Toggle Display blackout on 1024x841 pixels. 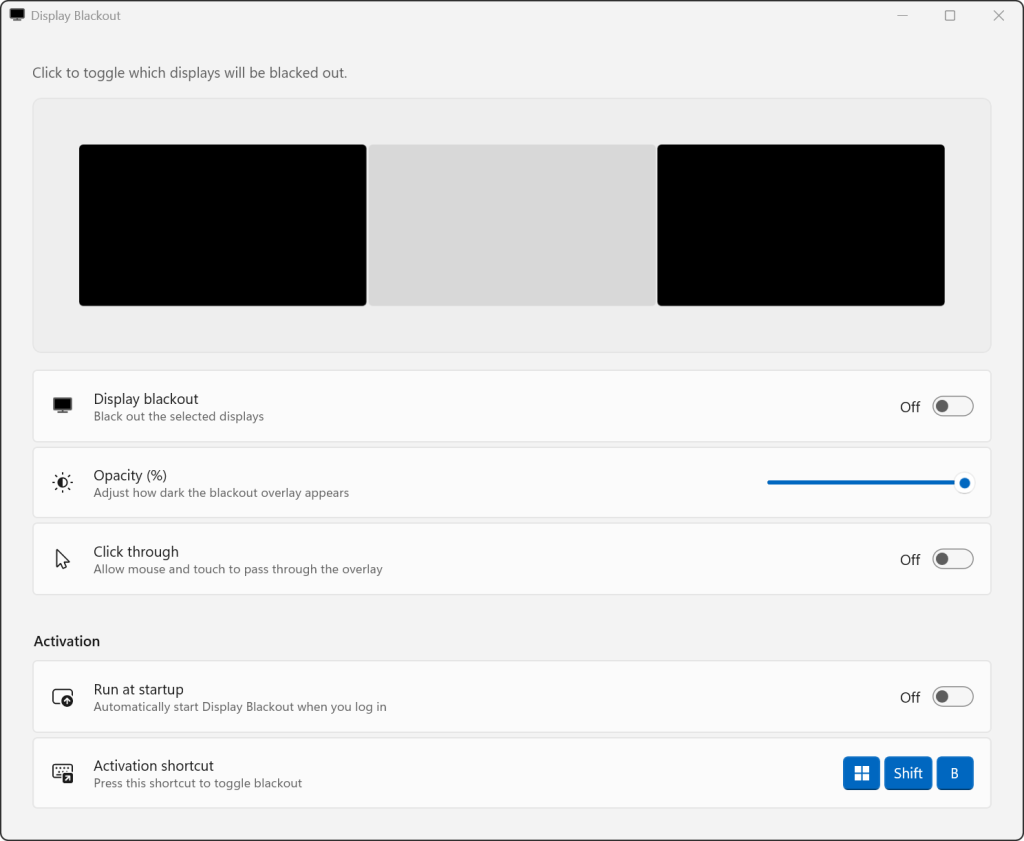pyautogui.click(x=952, y=405)
